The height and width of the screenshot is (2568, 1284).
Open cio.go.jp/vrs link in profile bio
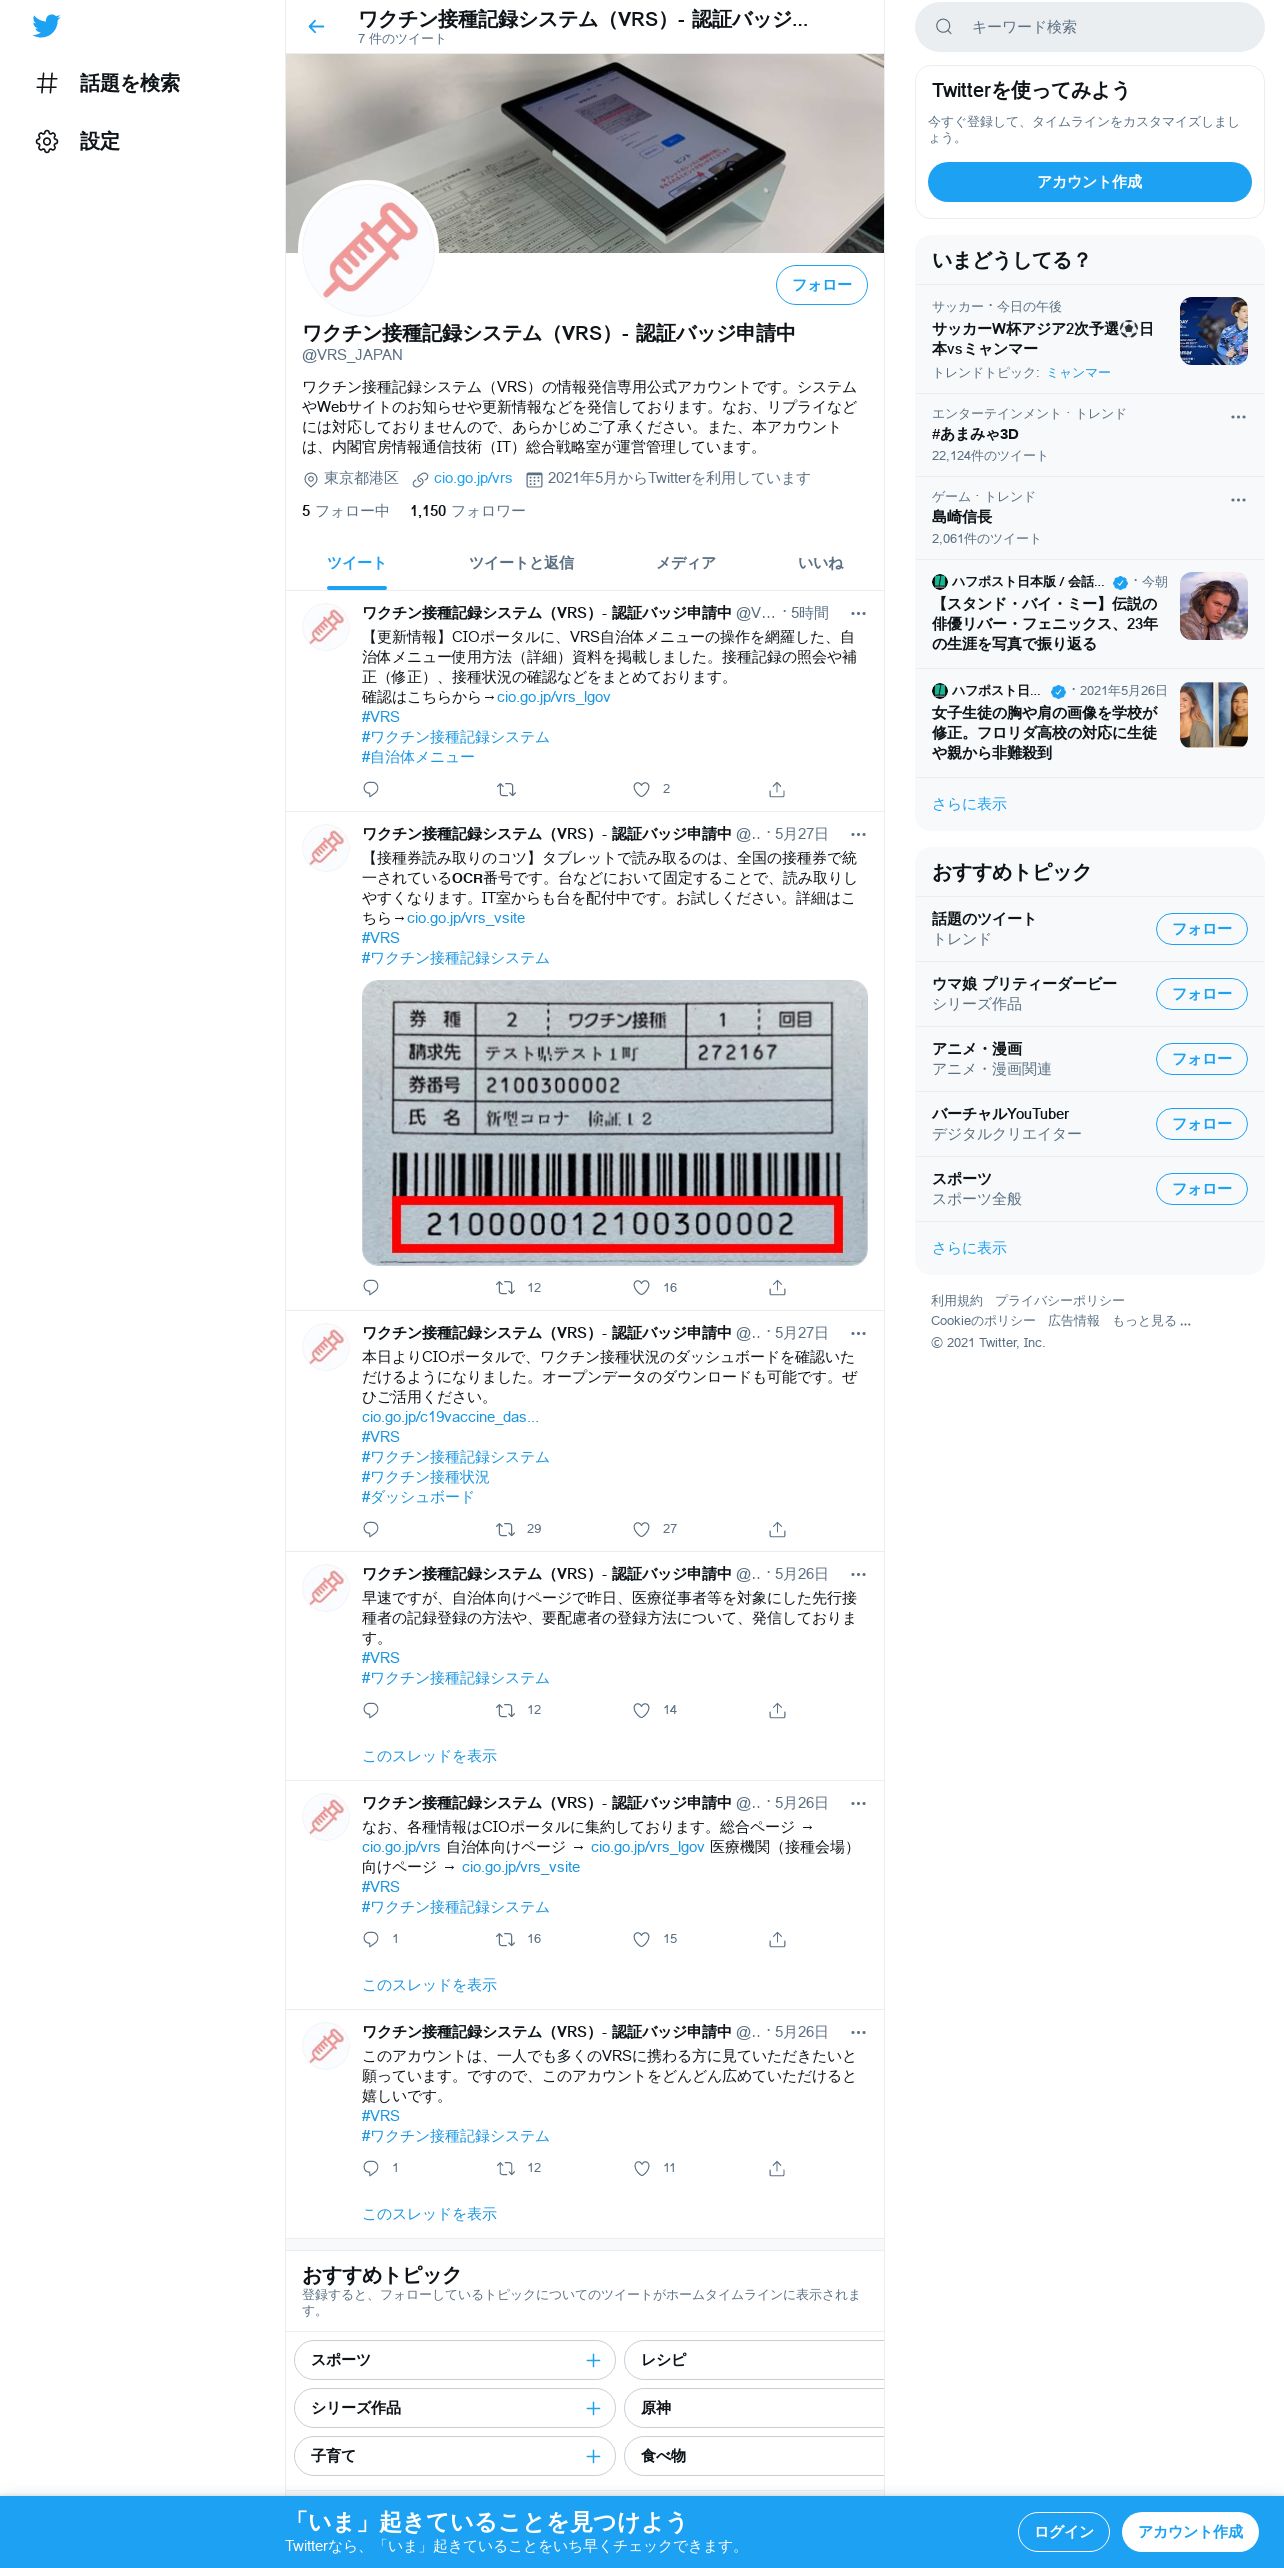click(472, 478)
